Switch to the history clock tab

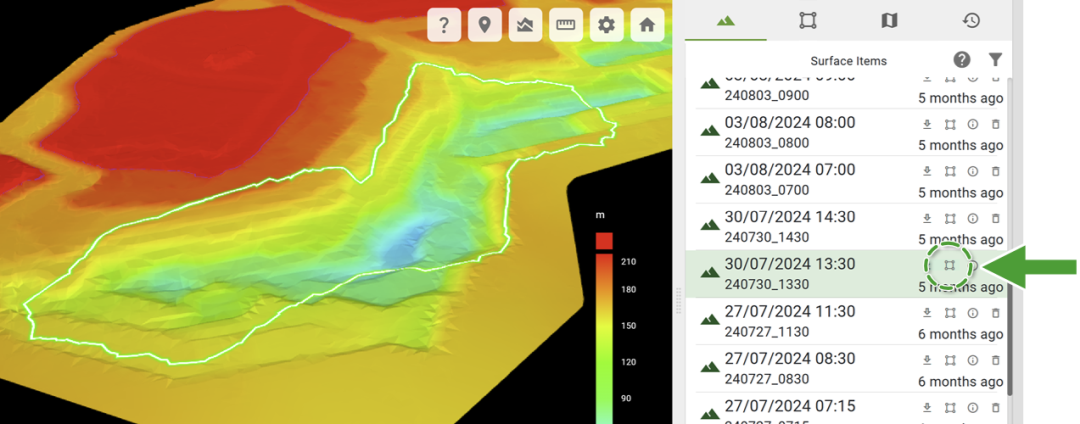pos(971,21)
